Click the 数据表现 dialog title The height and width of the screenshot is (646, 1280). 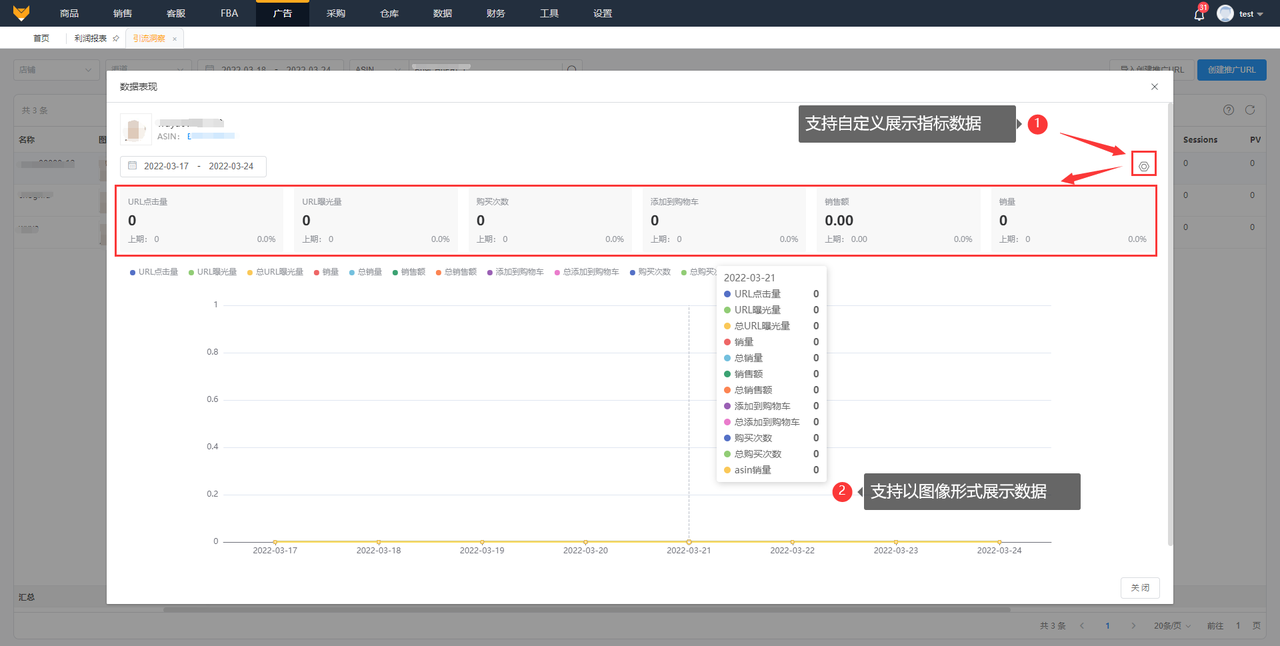pyautogui.click(x=138, y=87)
